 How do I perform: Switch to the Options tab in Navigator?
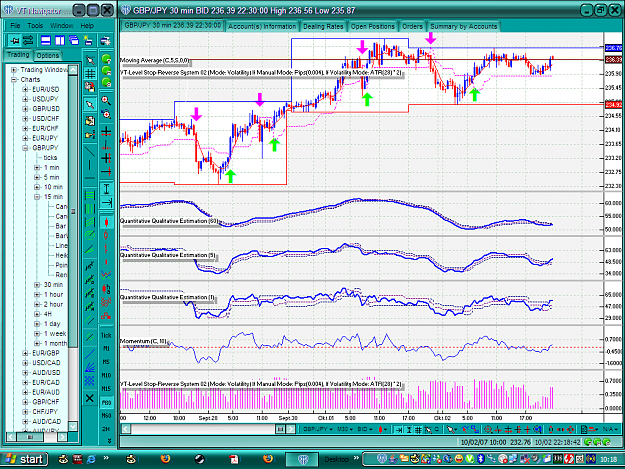pos(47,56)
